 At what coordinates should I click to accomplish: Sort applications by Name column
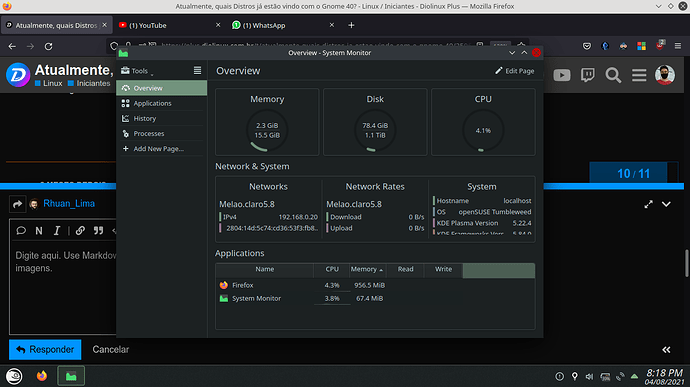tap(264, 269)
